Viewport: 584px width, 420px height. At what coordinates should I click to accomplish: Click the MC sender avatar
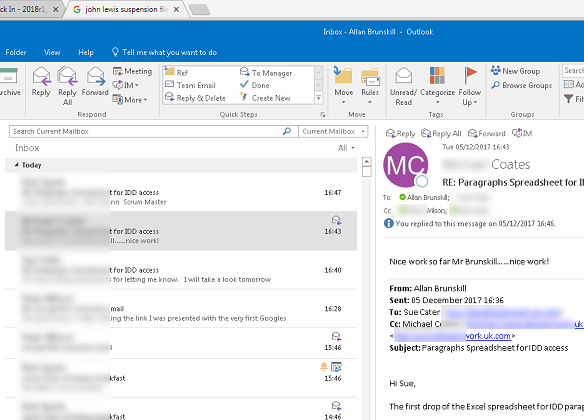point(406,165)
